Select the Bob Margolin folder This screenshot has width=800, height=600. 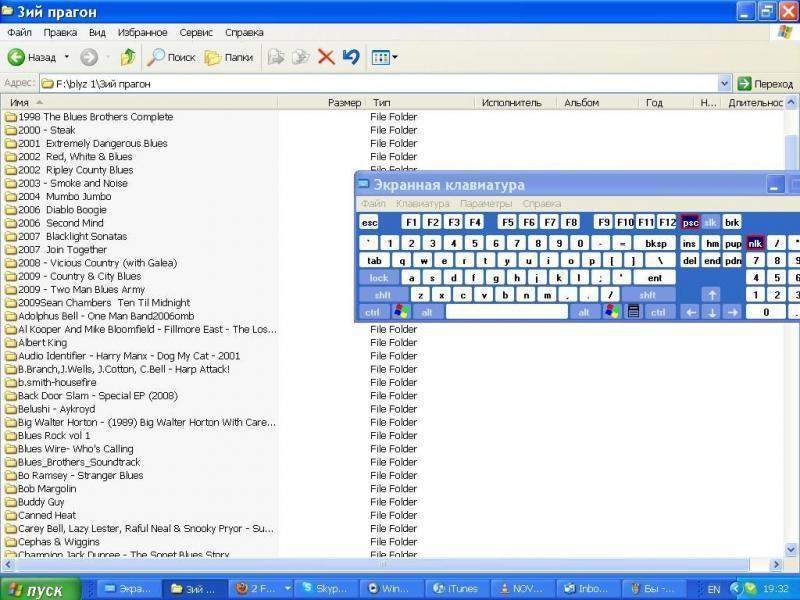pos(41,488)
